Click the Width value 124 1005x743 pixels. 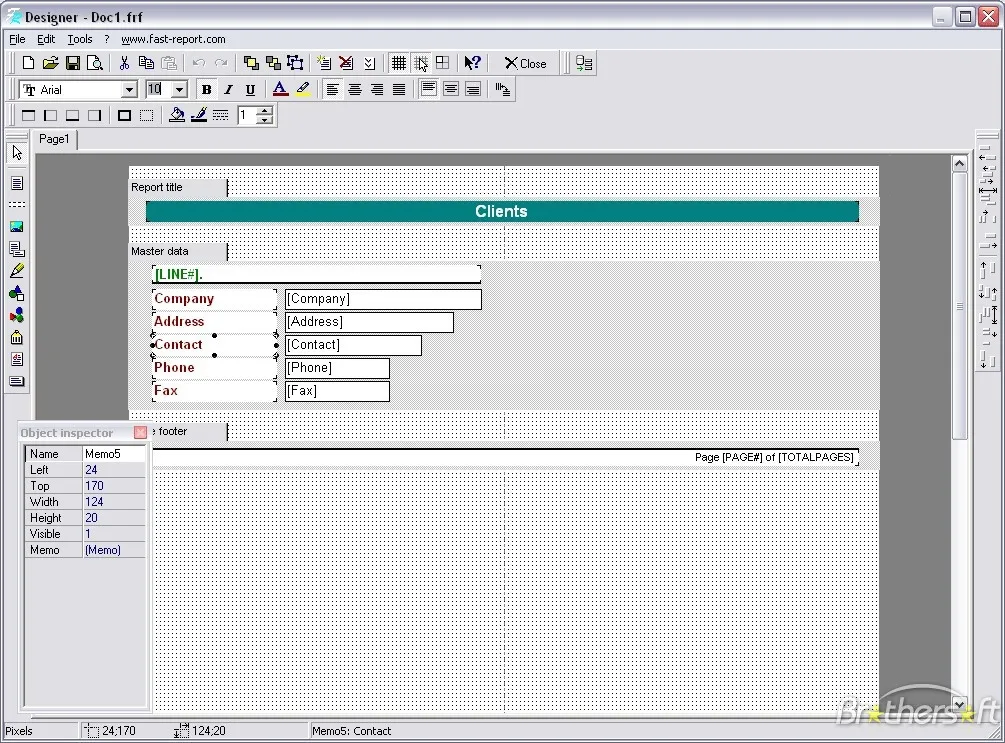(x=114, y=502)
